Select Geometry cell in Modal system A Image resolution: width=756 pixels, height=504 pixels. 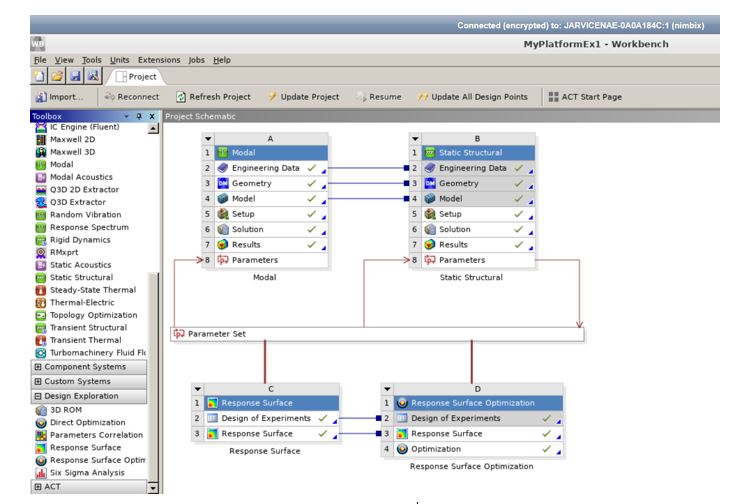pyautogui.click(x=270, y=183)
